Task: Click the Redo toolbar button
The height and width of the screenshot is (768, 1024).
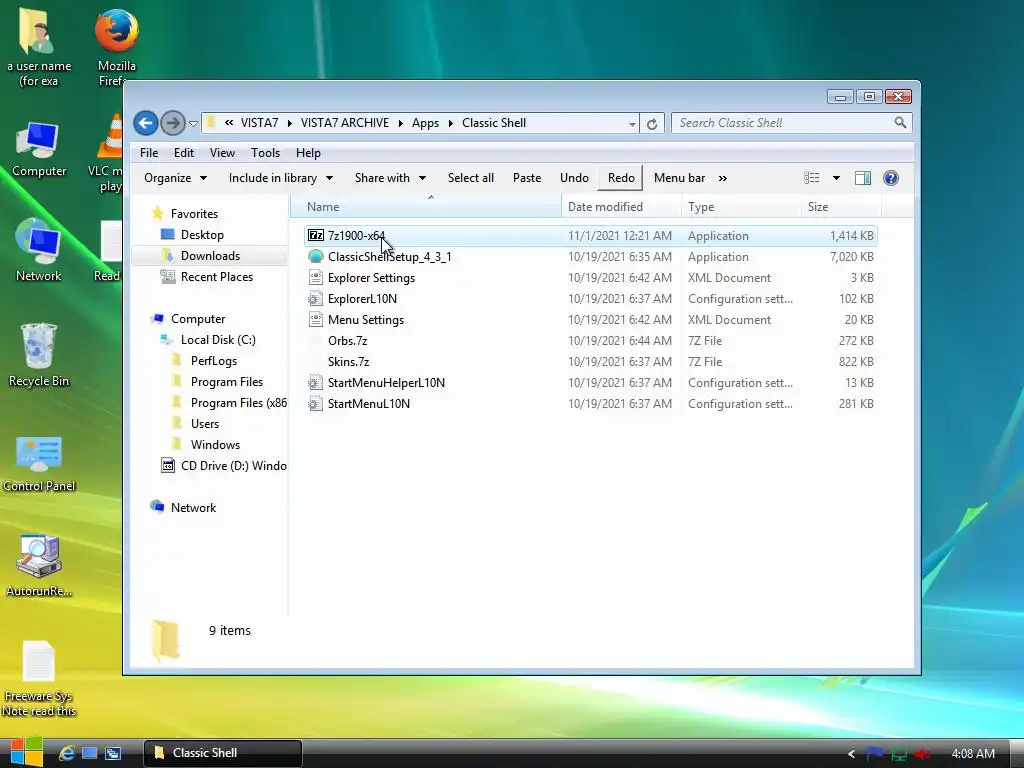Action: pos(620,178)
